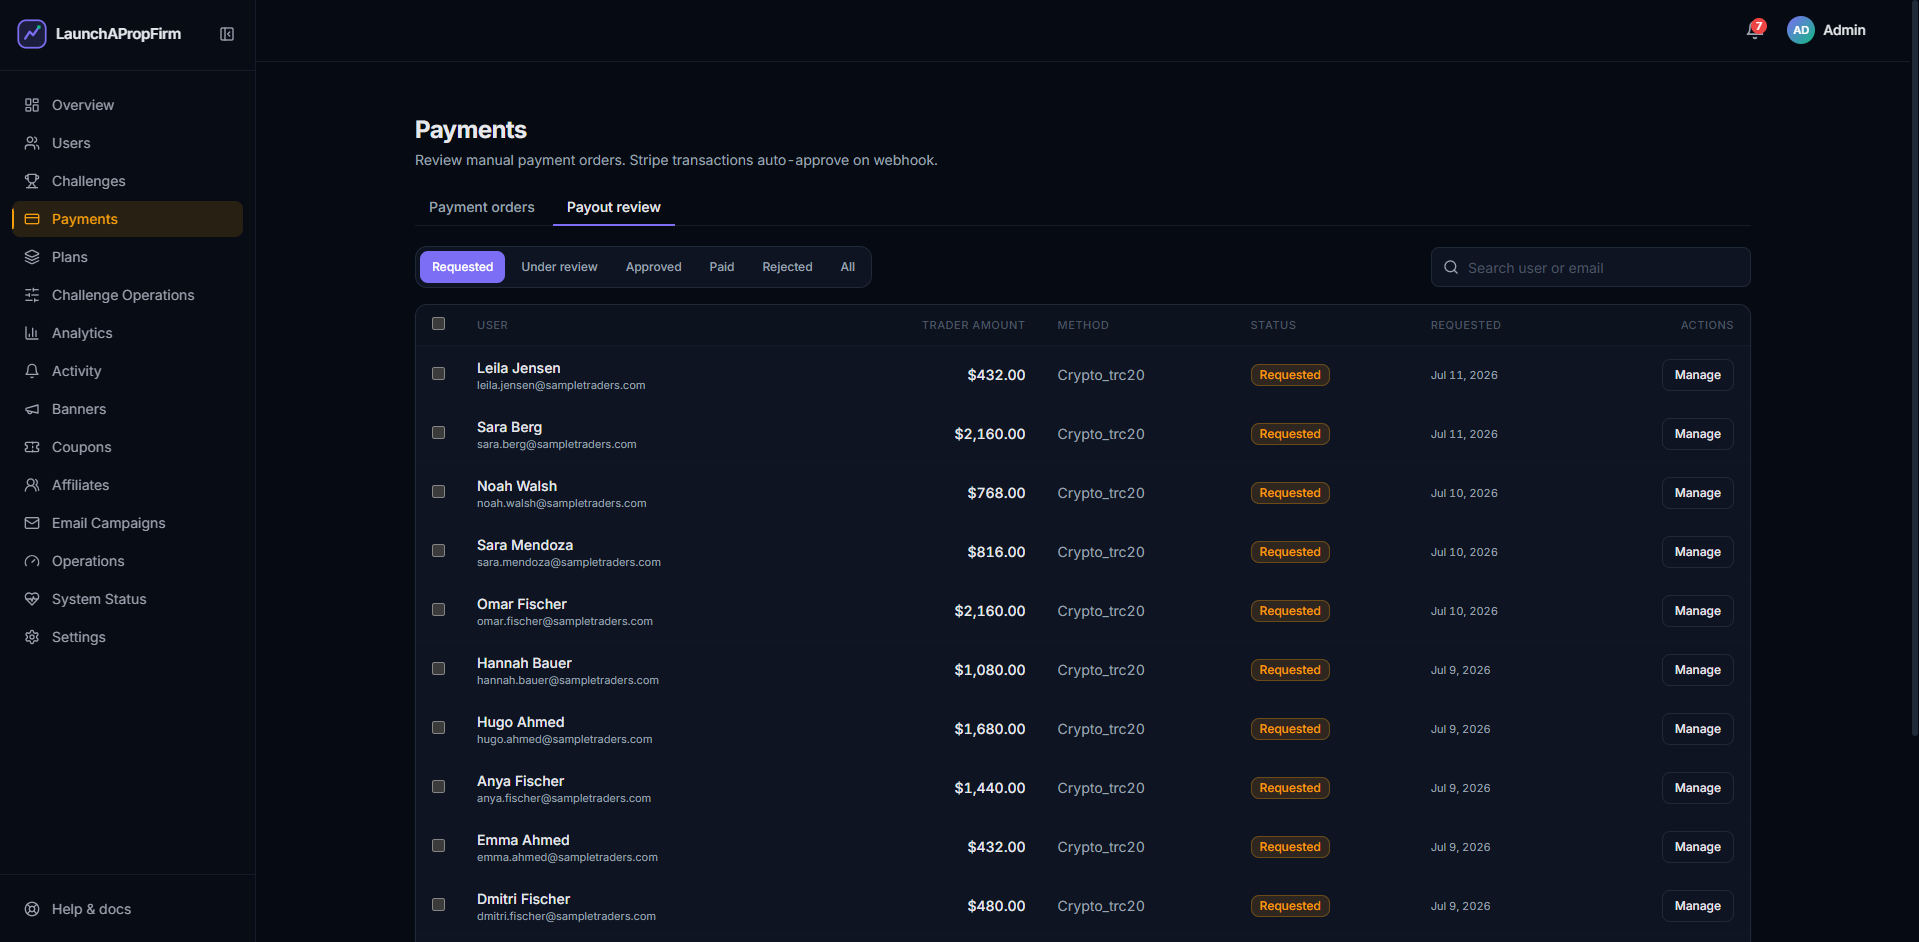Click the Requested column header
This screenshot has width=1919, height=942.
(1465, 325)
